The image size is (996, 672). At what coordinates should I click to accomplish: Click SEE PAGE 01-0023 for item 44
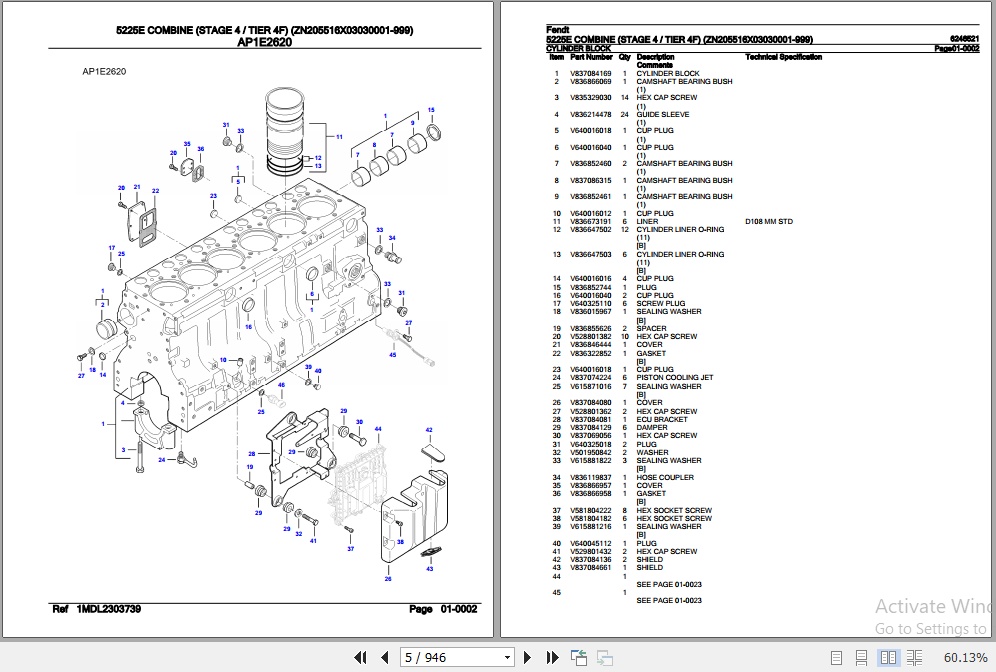click(x=669, y=584)
